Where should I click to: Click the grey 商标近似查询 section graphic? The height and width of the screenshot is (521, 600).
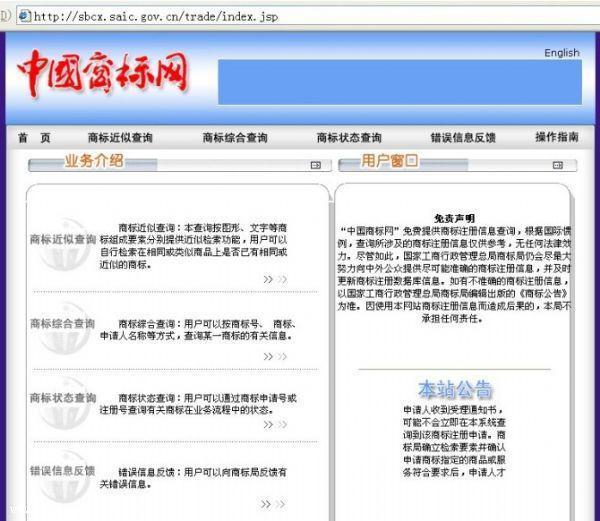(x=63, y=244)
